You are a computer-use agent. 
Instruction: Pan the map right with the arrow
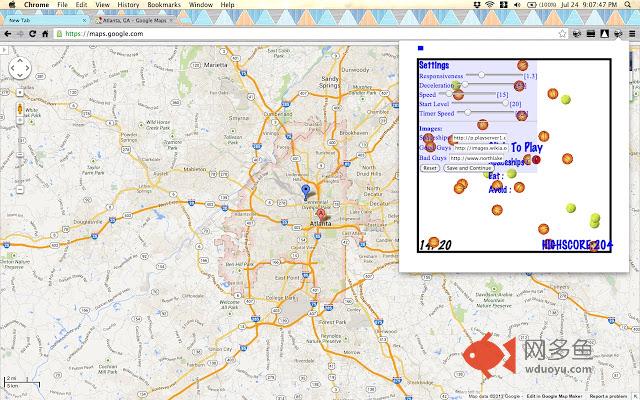click(x=28, y=68)
